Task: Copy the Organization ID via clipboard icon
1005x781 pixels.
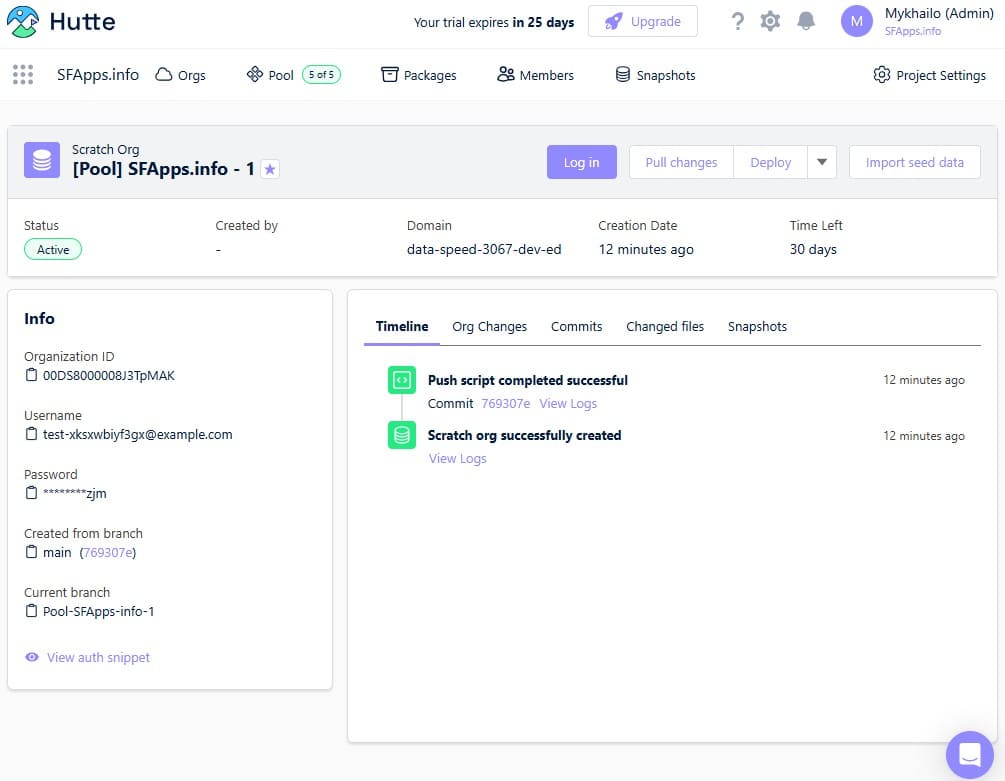Action: pyautogui.click(x=31, y=375)
